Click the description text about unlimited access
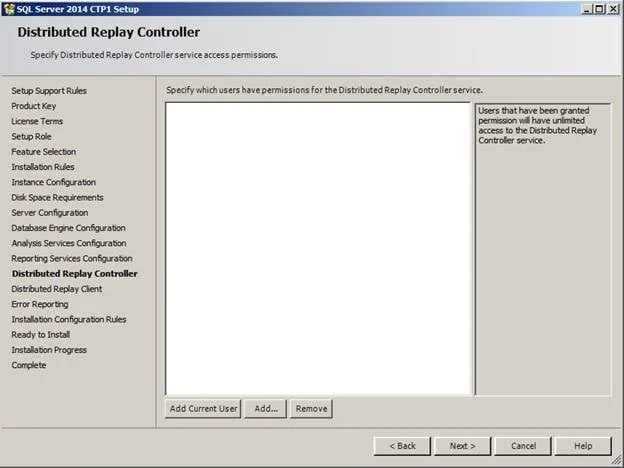This screenshot has width=624, height=468. point(537,125)
